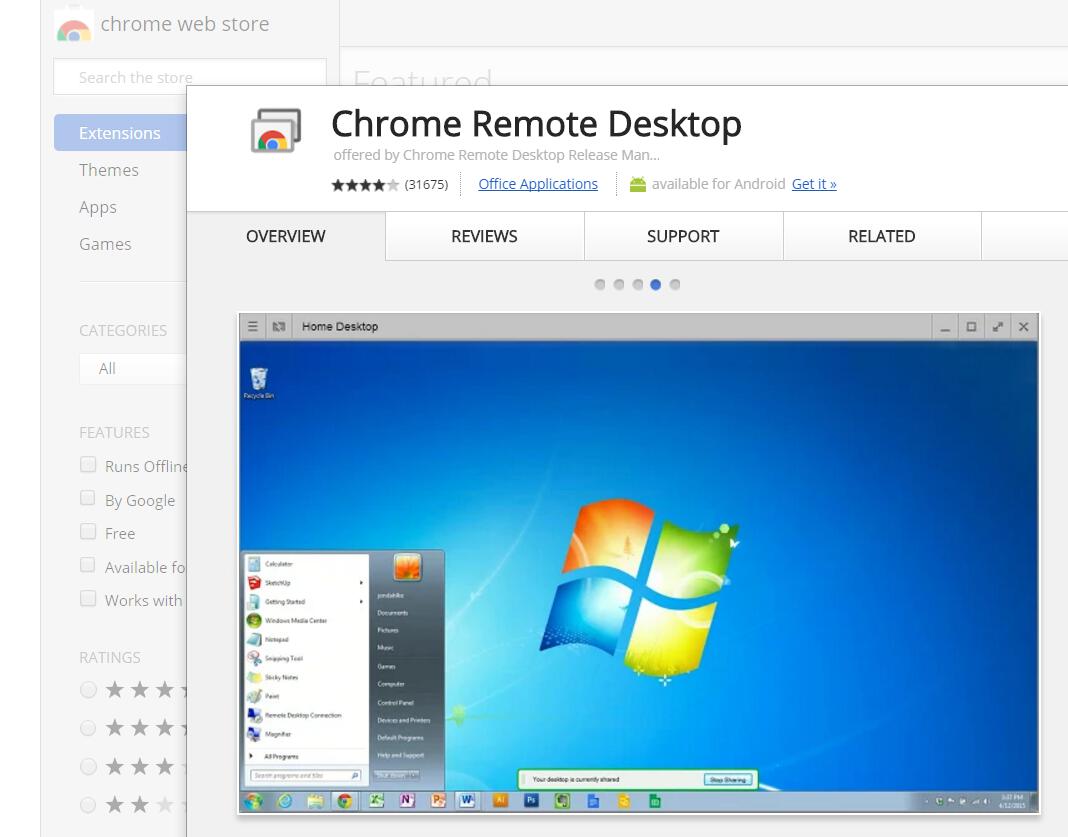Image resolution: width=1068 pixels, height=837 pixels.
Task: Click the Chrome Web Store logo icon
Action: pos(74,26)
